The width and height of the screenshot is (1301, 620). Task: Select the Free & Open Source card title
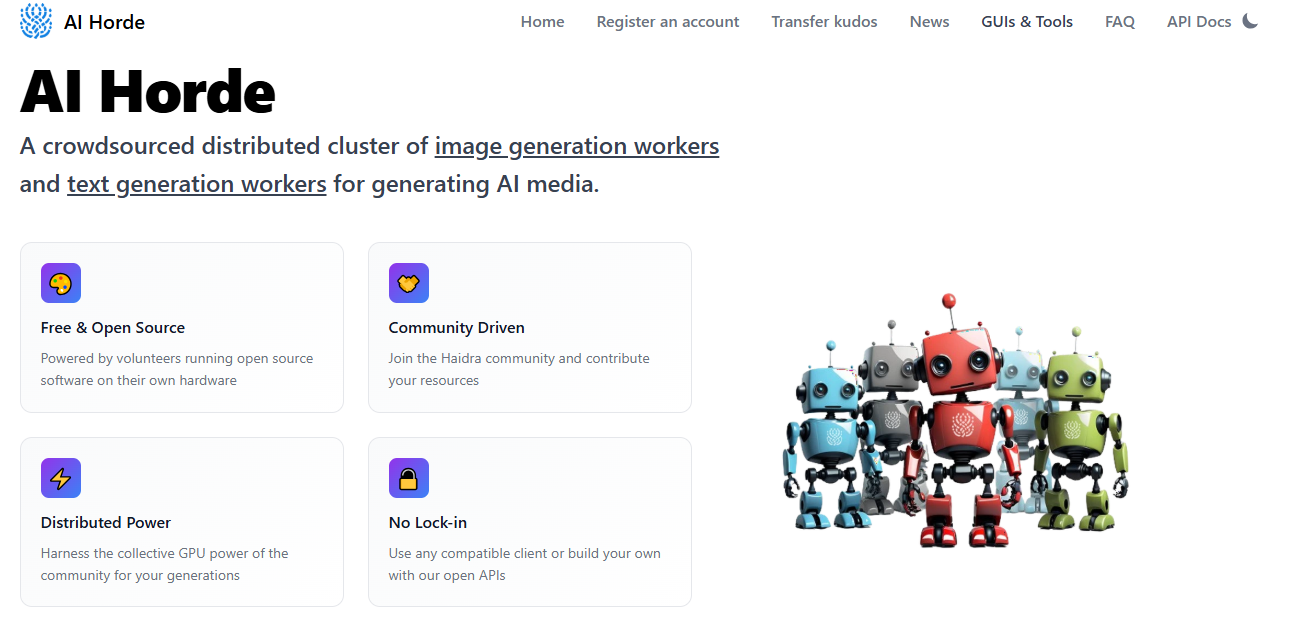(113, 328)
